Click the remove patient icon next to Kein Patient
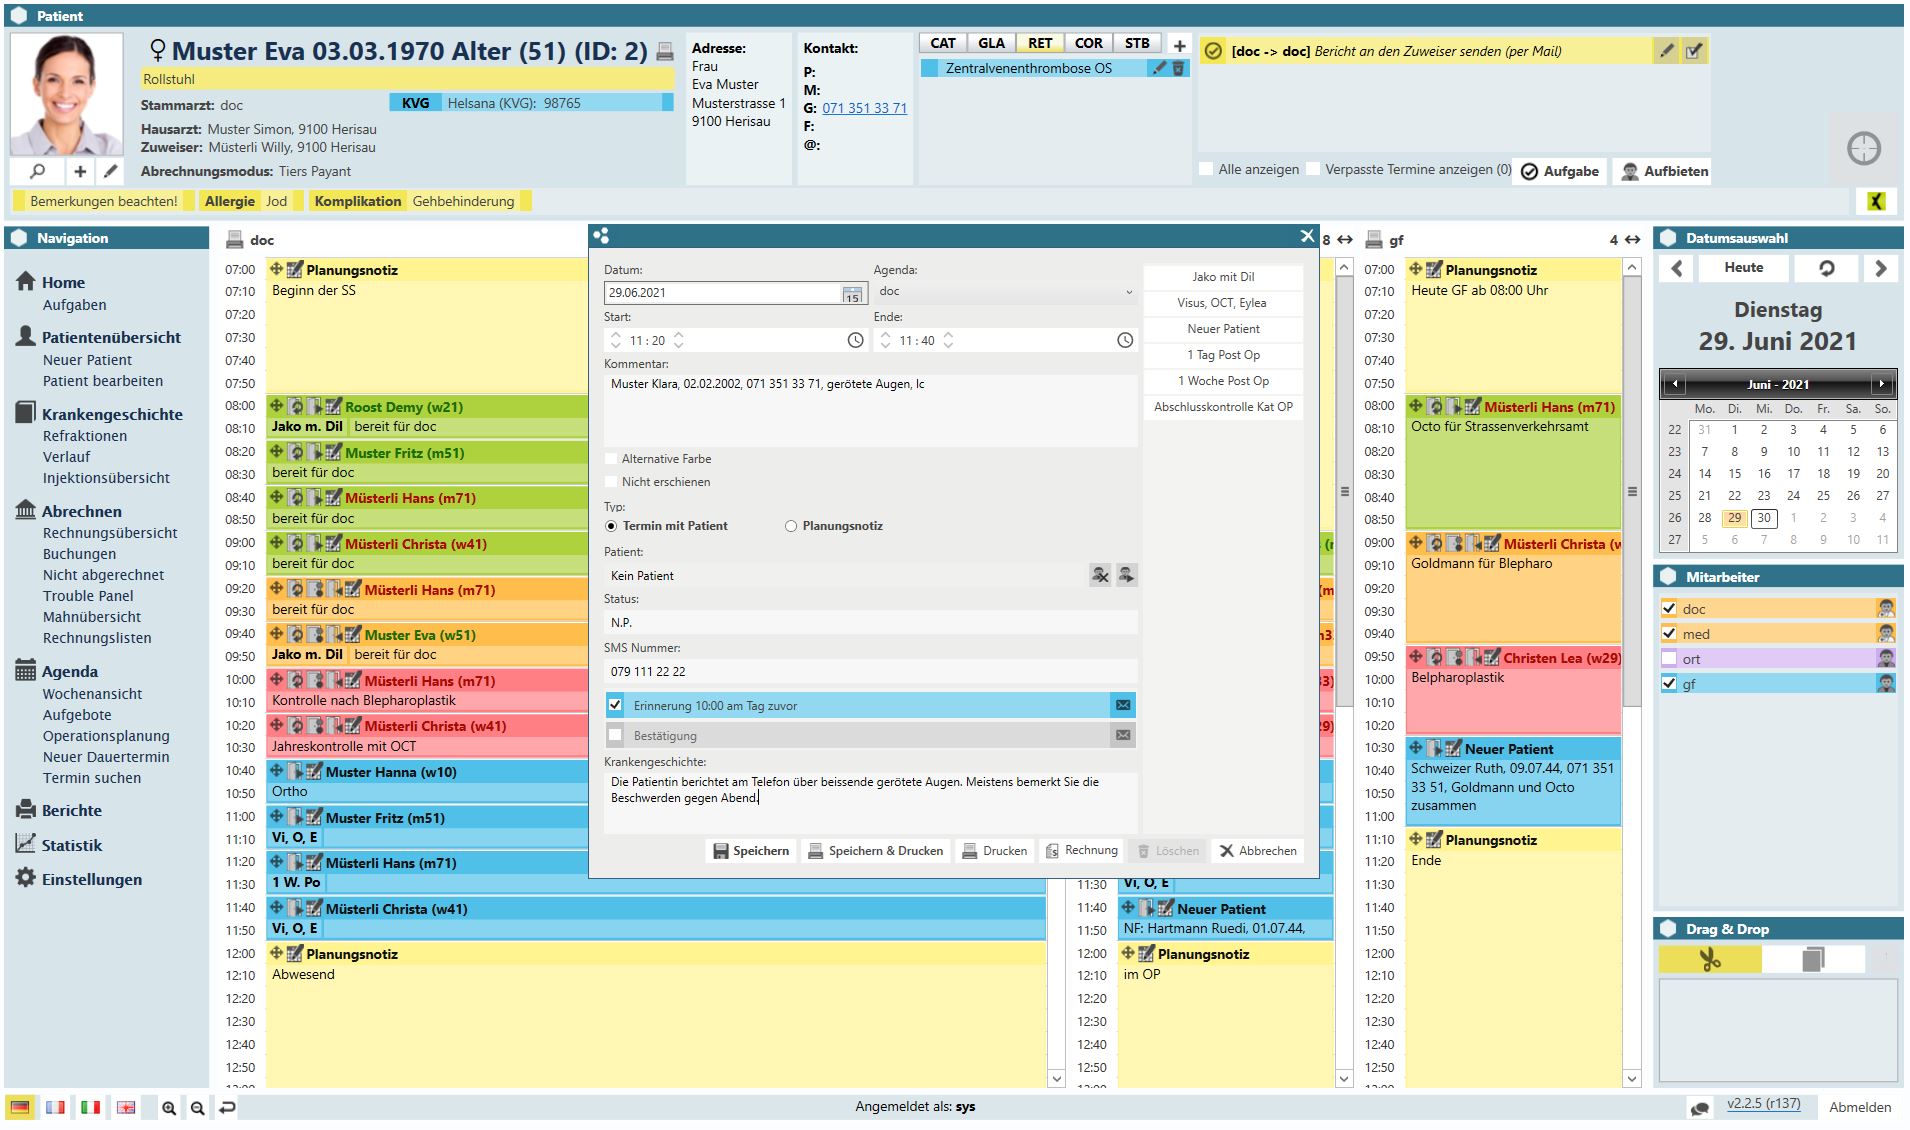1910x1130 pixels. (x=1100, y=575)
